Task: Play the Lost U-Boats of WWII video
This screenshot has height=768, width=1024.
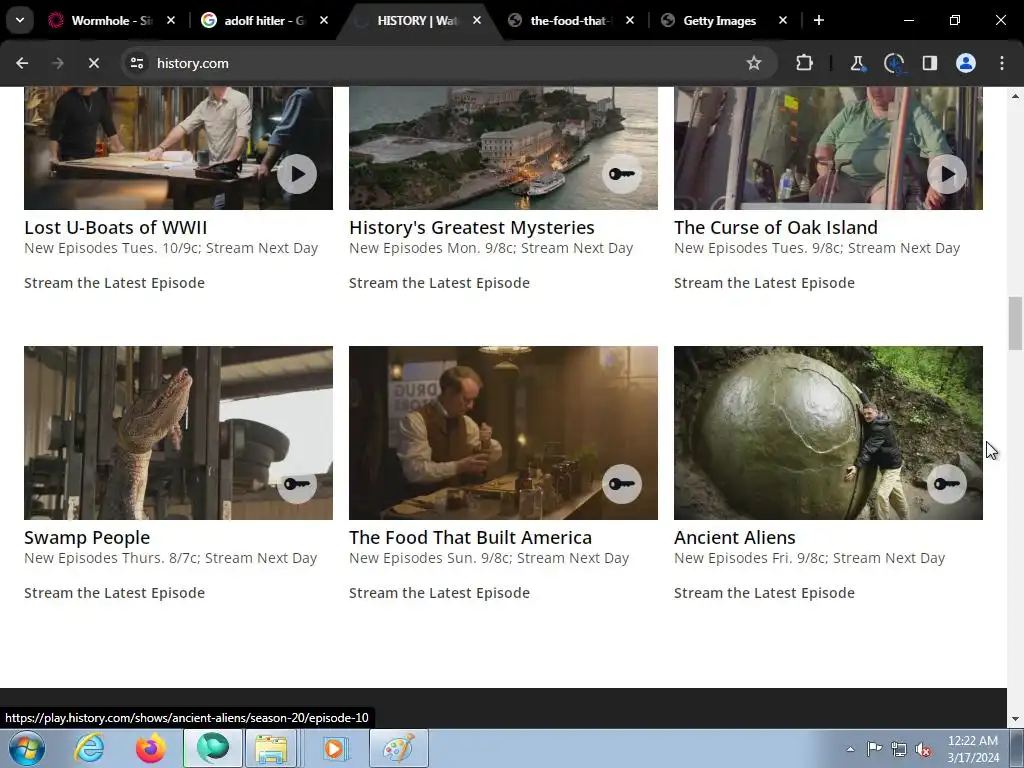Action: (x=296, y=174)
